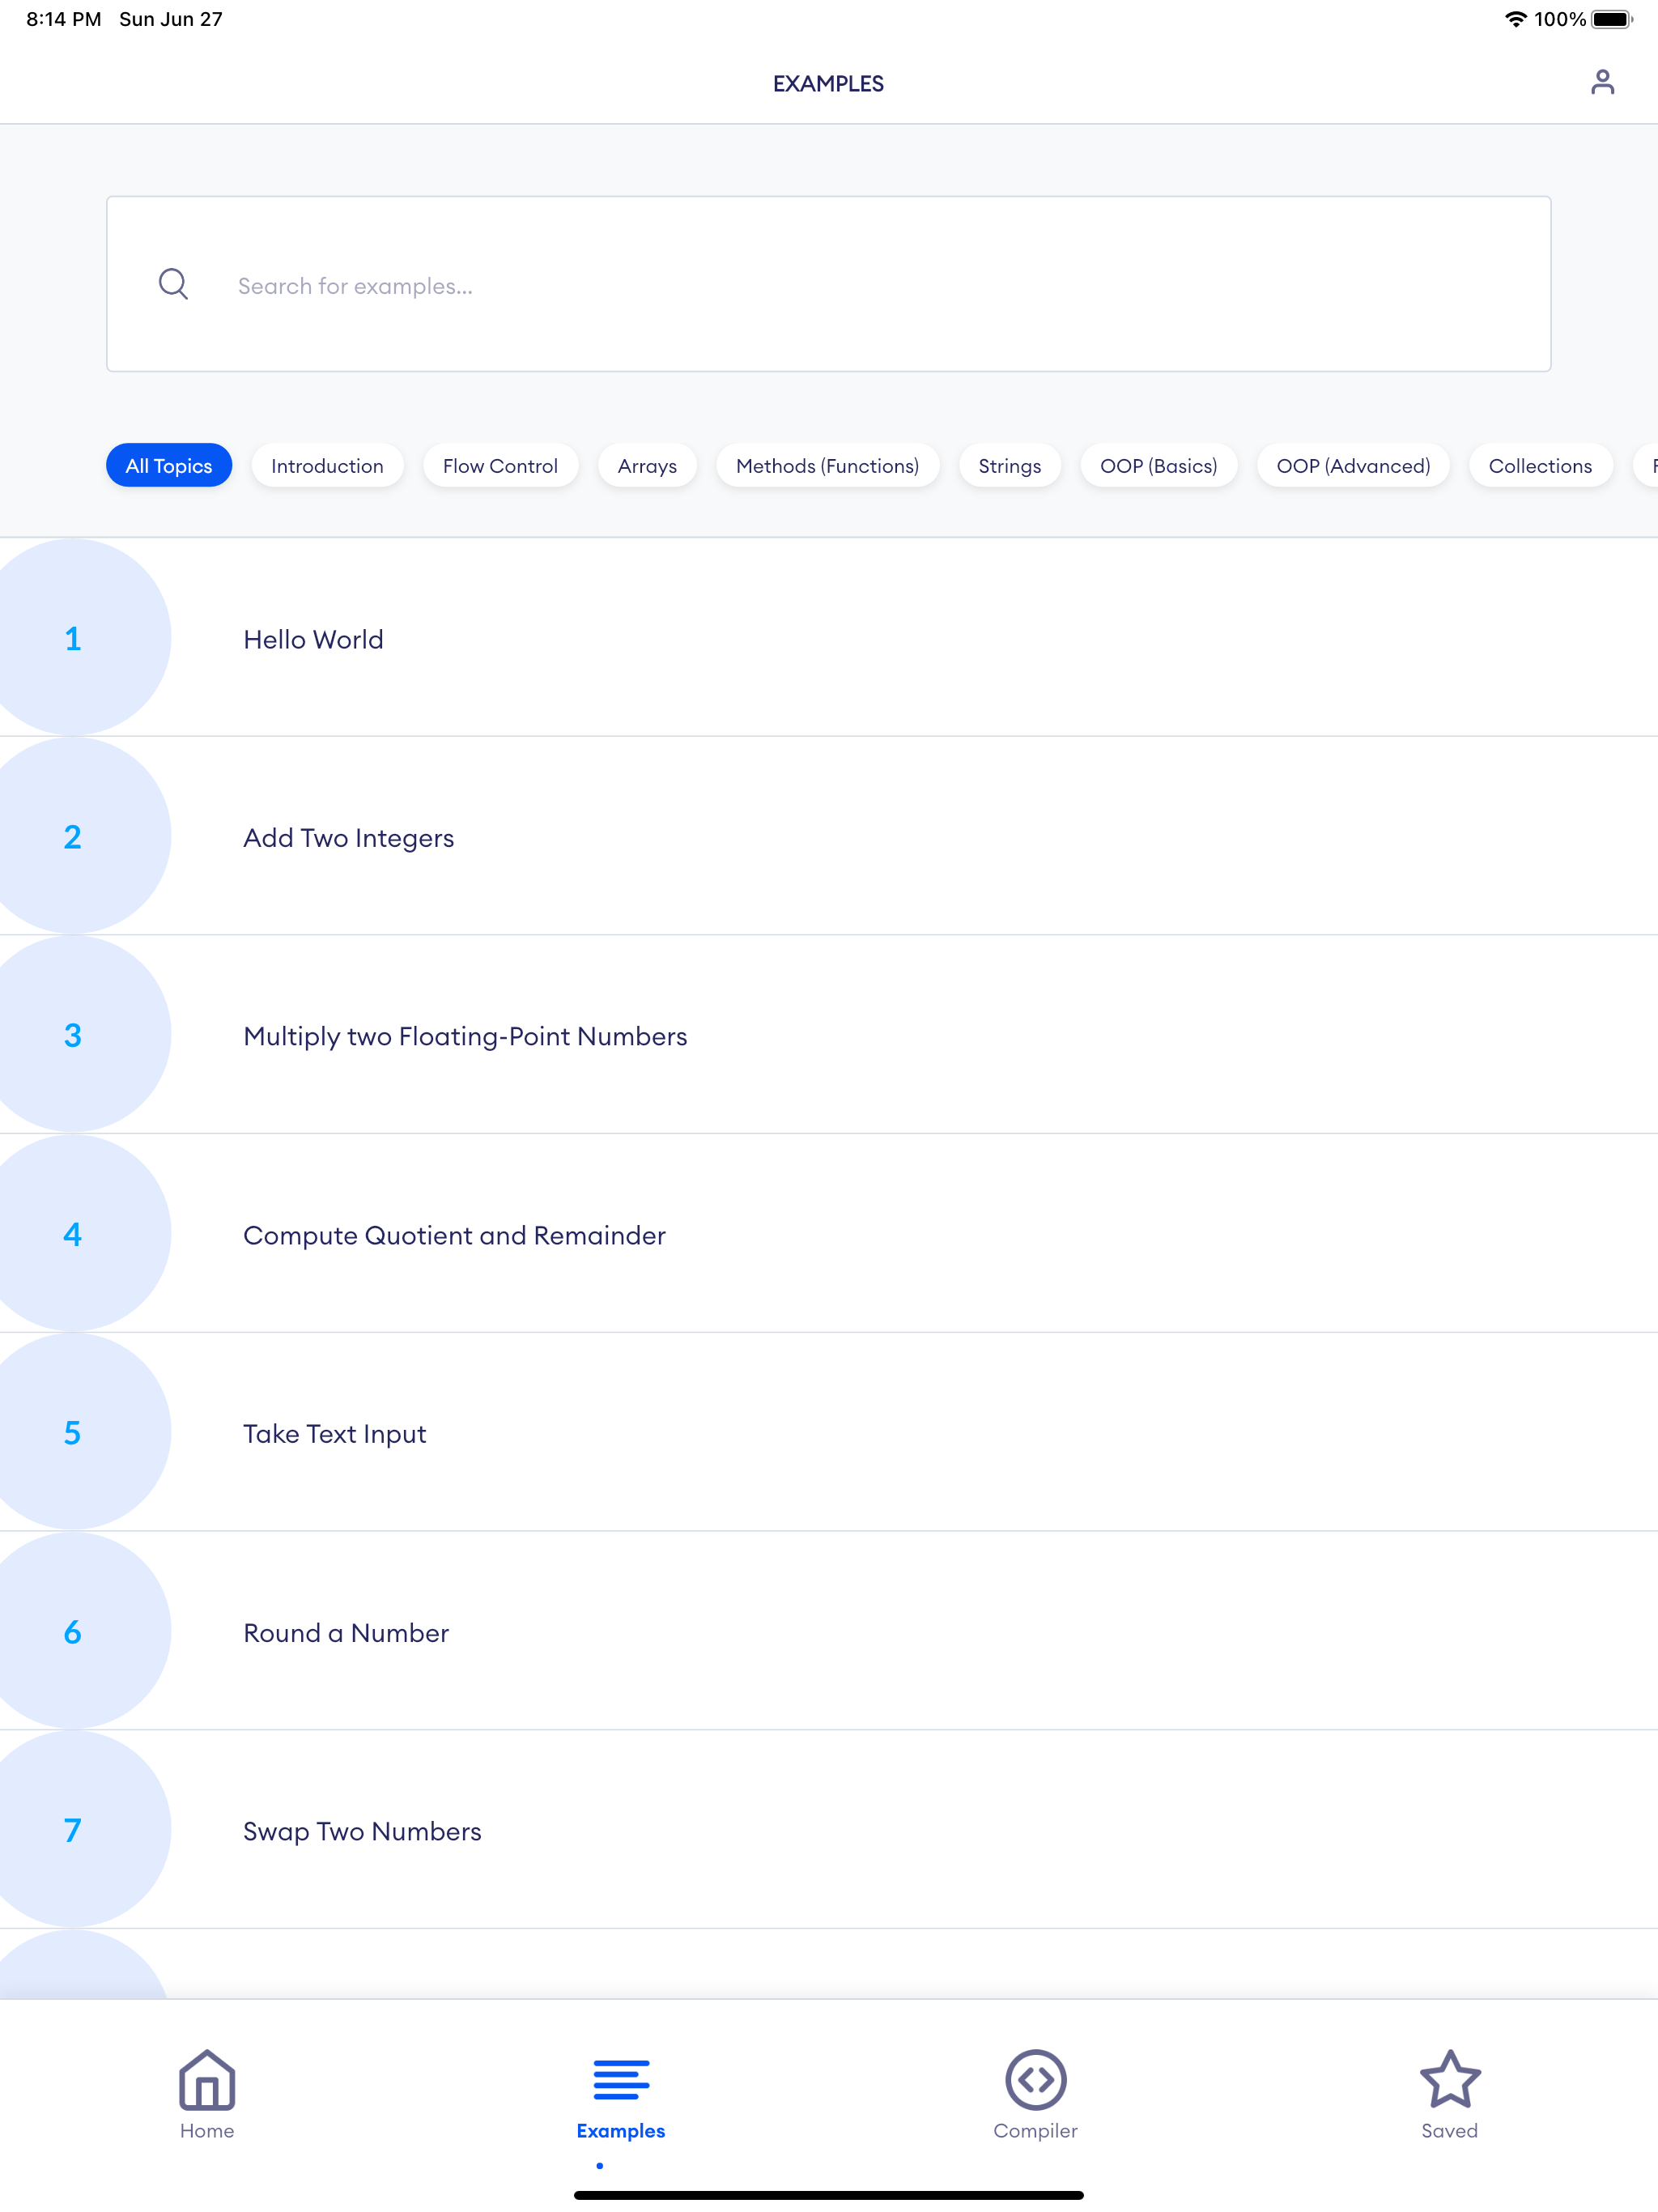
Task: Filter by Strings topic
Action: pyautogui.click(x=1009, y=466)
